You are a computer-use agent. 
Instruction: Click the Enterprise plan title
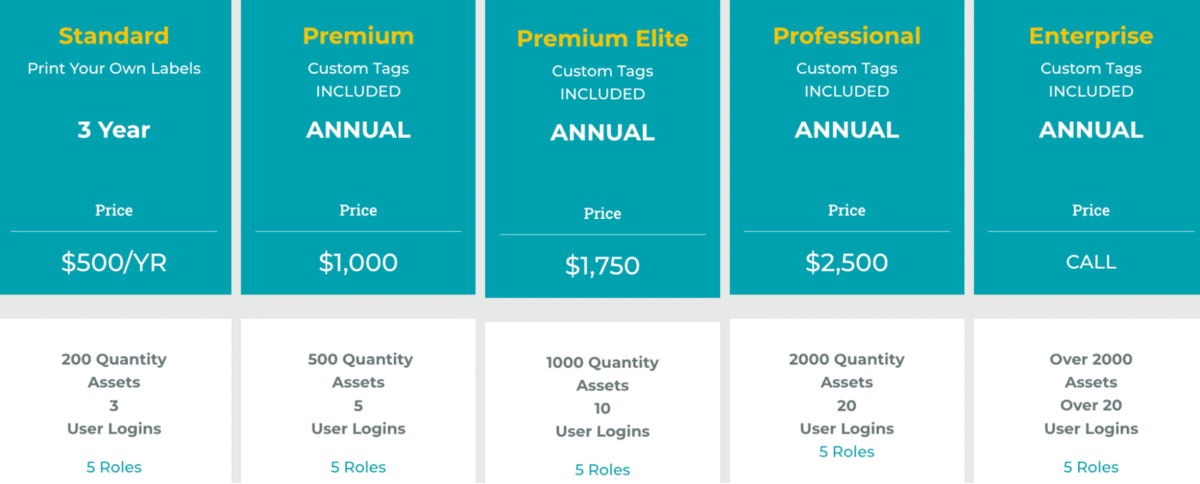click(x=1091, y=36)
